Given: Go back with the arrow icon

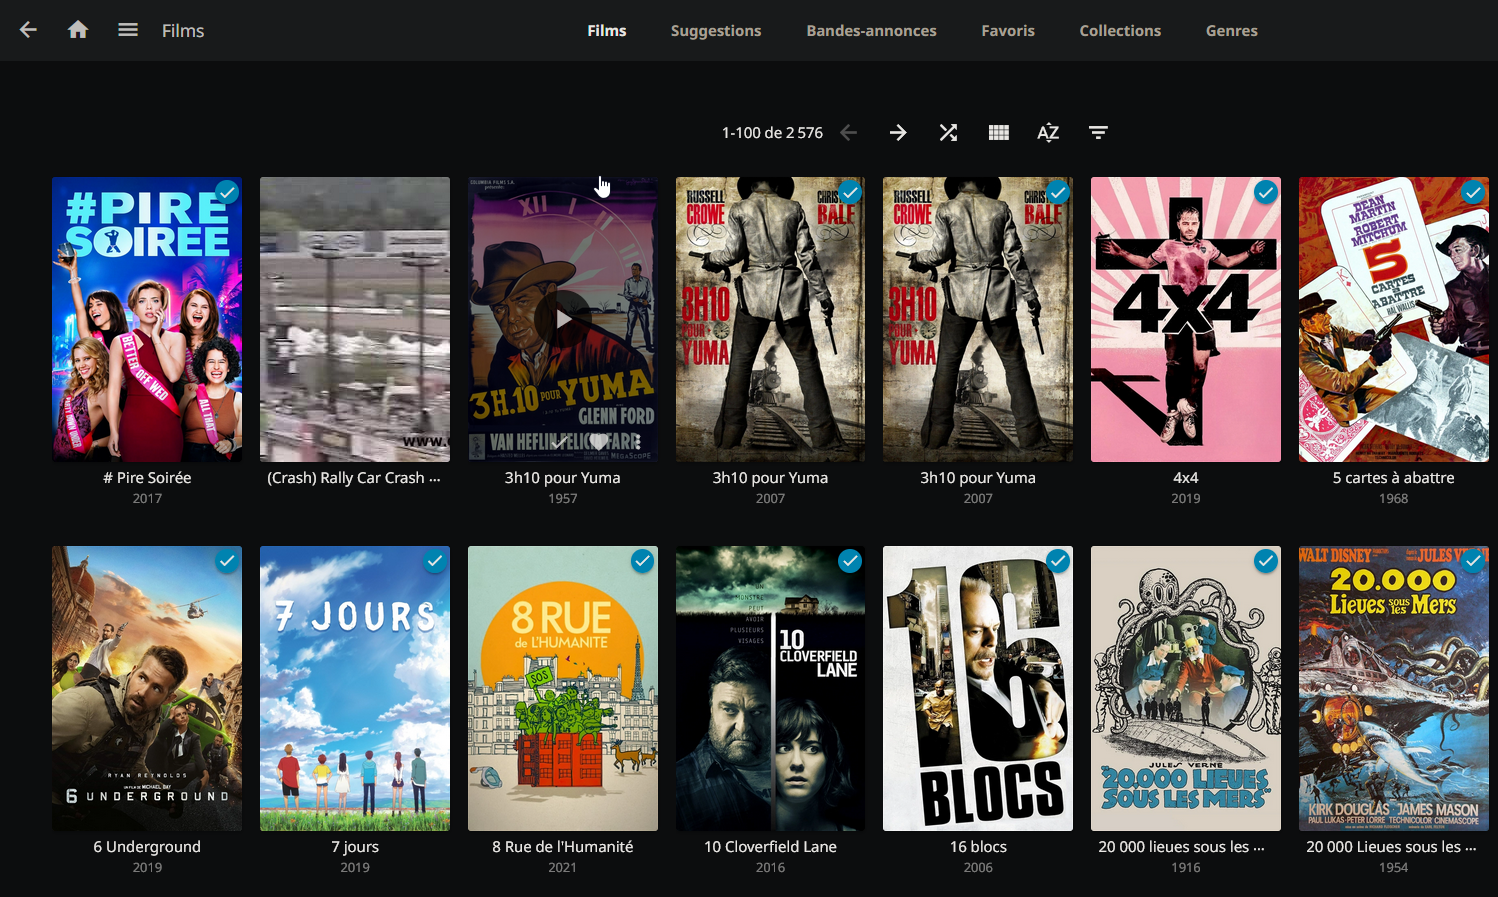Looking at the screenshot, I should pos(28,30).
